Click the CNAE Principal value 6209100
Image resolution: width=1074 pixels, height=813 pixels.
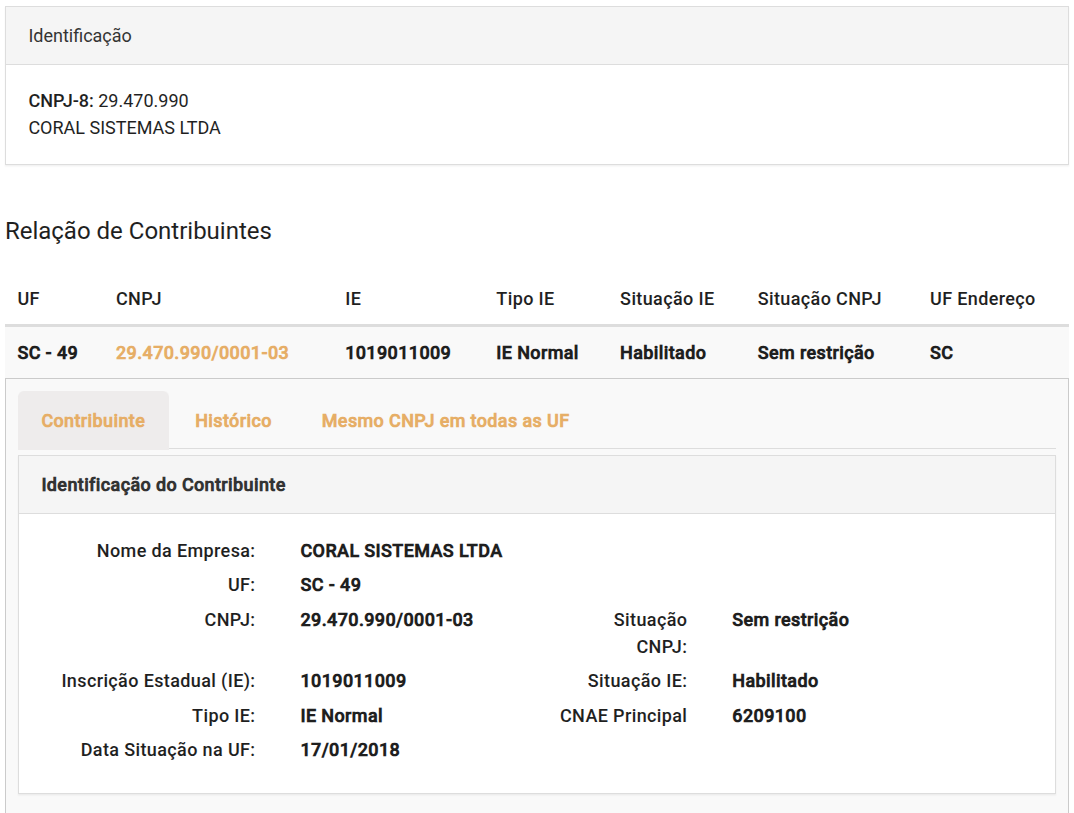click(769, 716)
